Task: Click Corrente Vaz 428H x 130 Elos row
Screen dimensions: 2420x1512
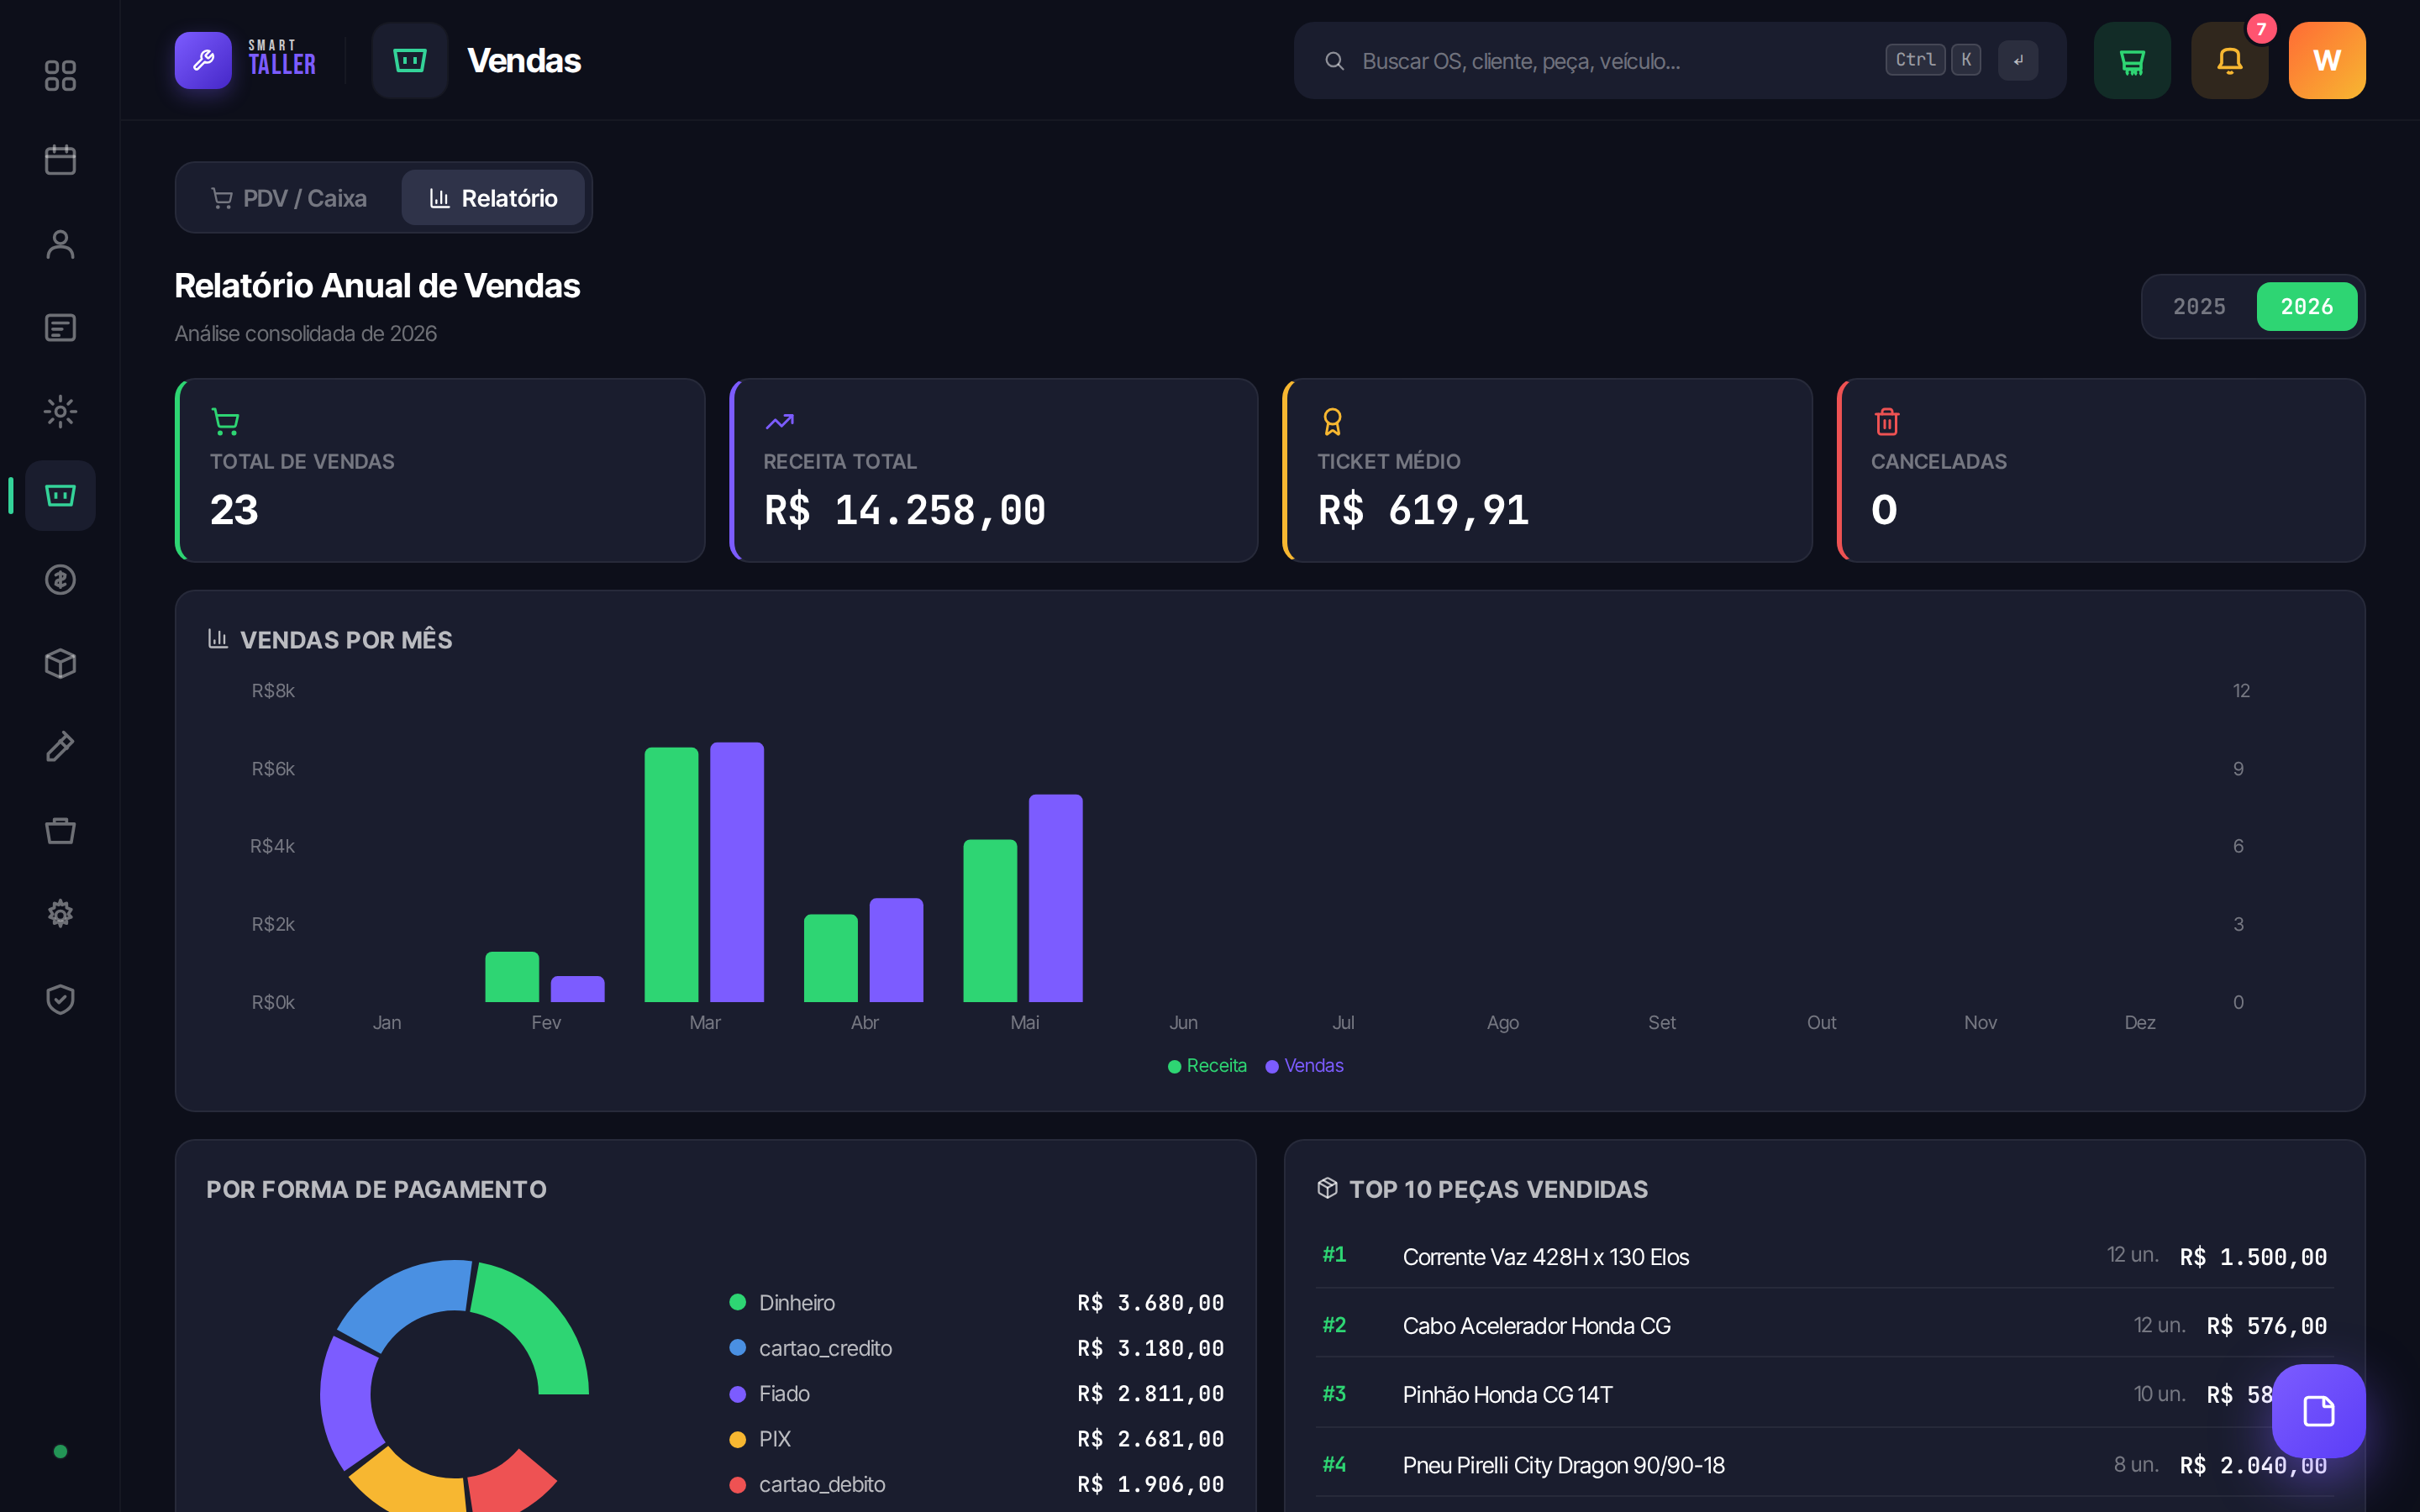Action: click(x=1824, y=1256)
